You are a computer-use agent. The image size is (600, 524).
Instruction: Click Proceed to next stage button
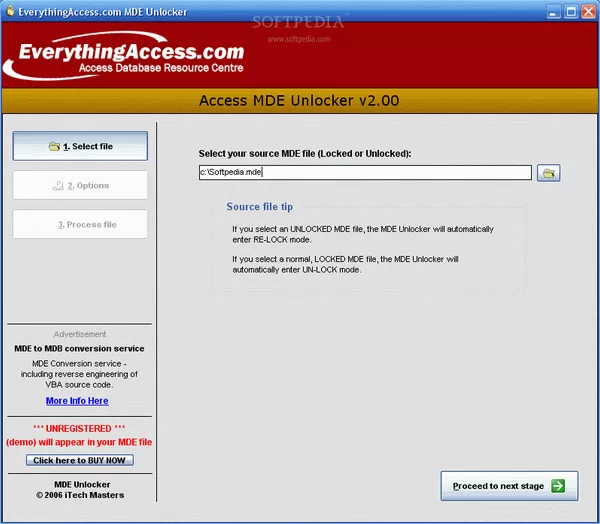[509, 486]
